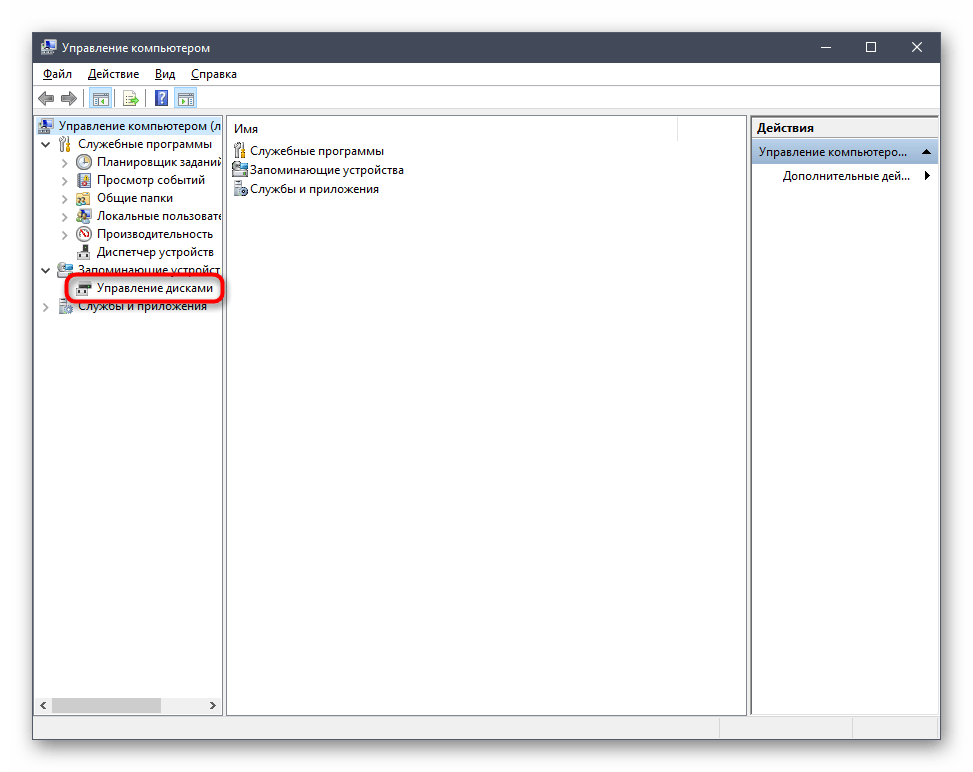This screenshot has width=973, height=772.
Task: Select Управление дисками in the tree
Action: point(154,288)
